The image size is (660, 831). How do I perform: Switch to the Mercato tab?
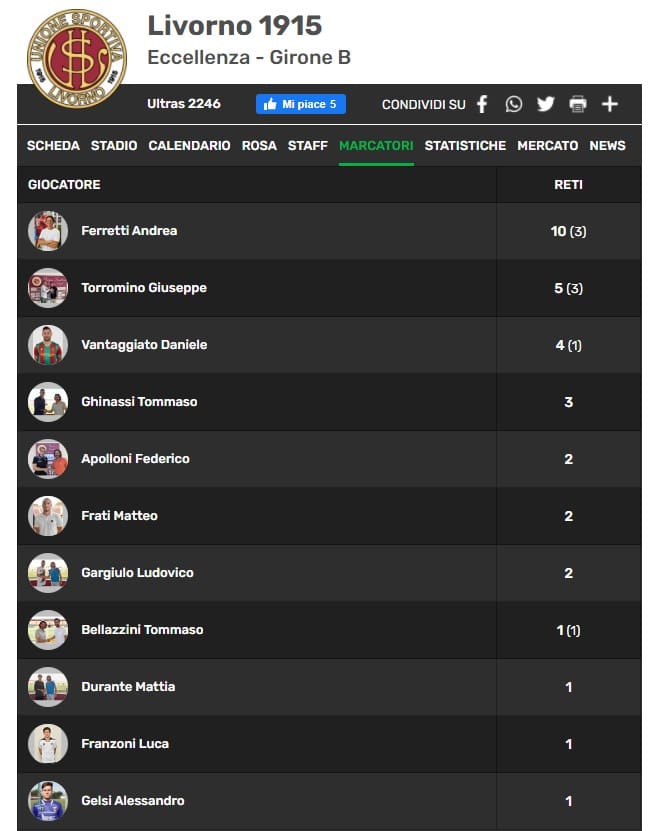click(547, 146)
